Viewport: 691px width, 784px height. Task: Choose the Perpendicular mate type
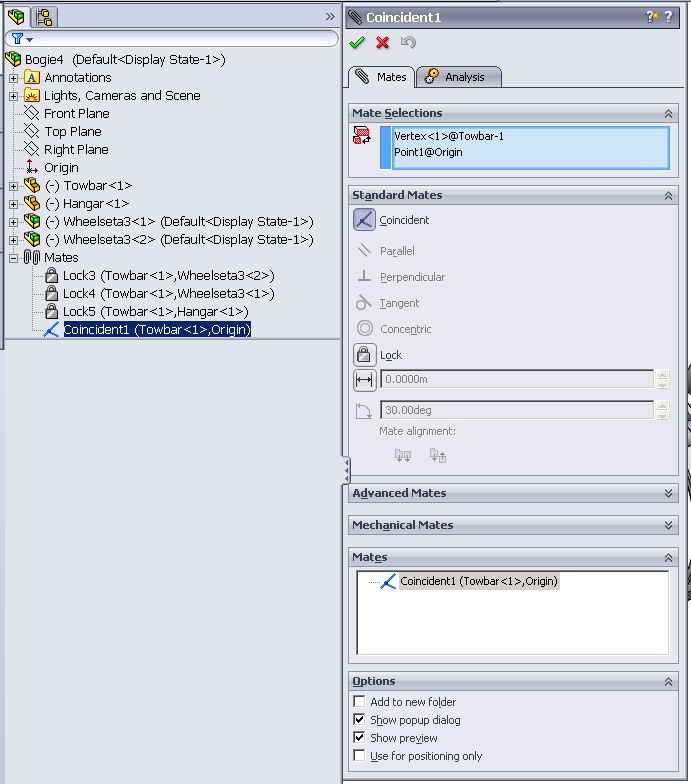pos(364,276)
